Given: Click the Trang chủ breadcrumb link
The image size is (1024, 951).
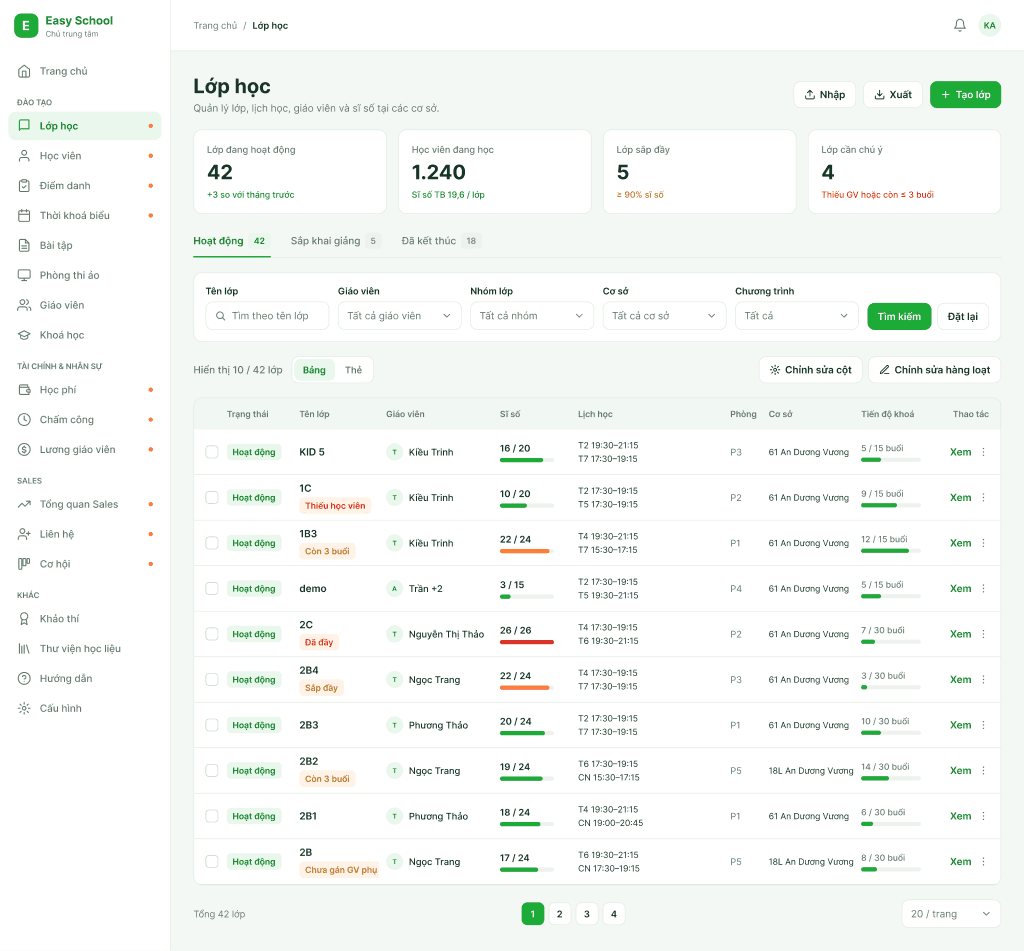Looking at the screenshot, I should pos(215,25).
